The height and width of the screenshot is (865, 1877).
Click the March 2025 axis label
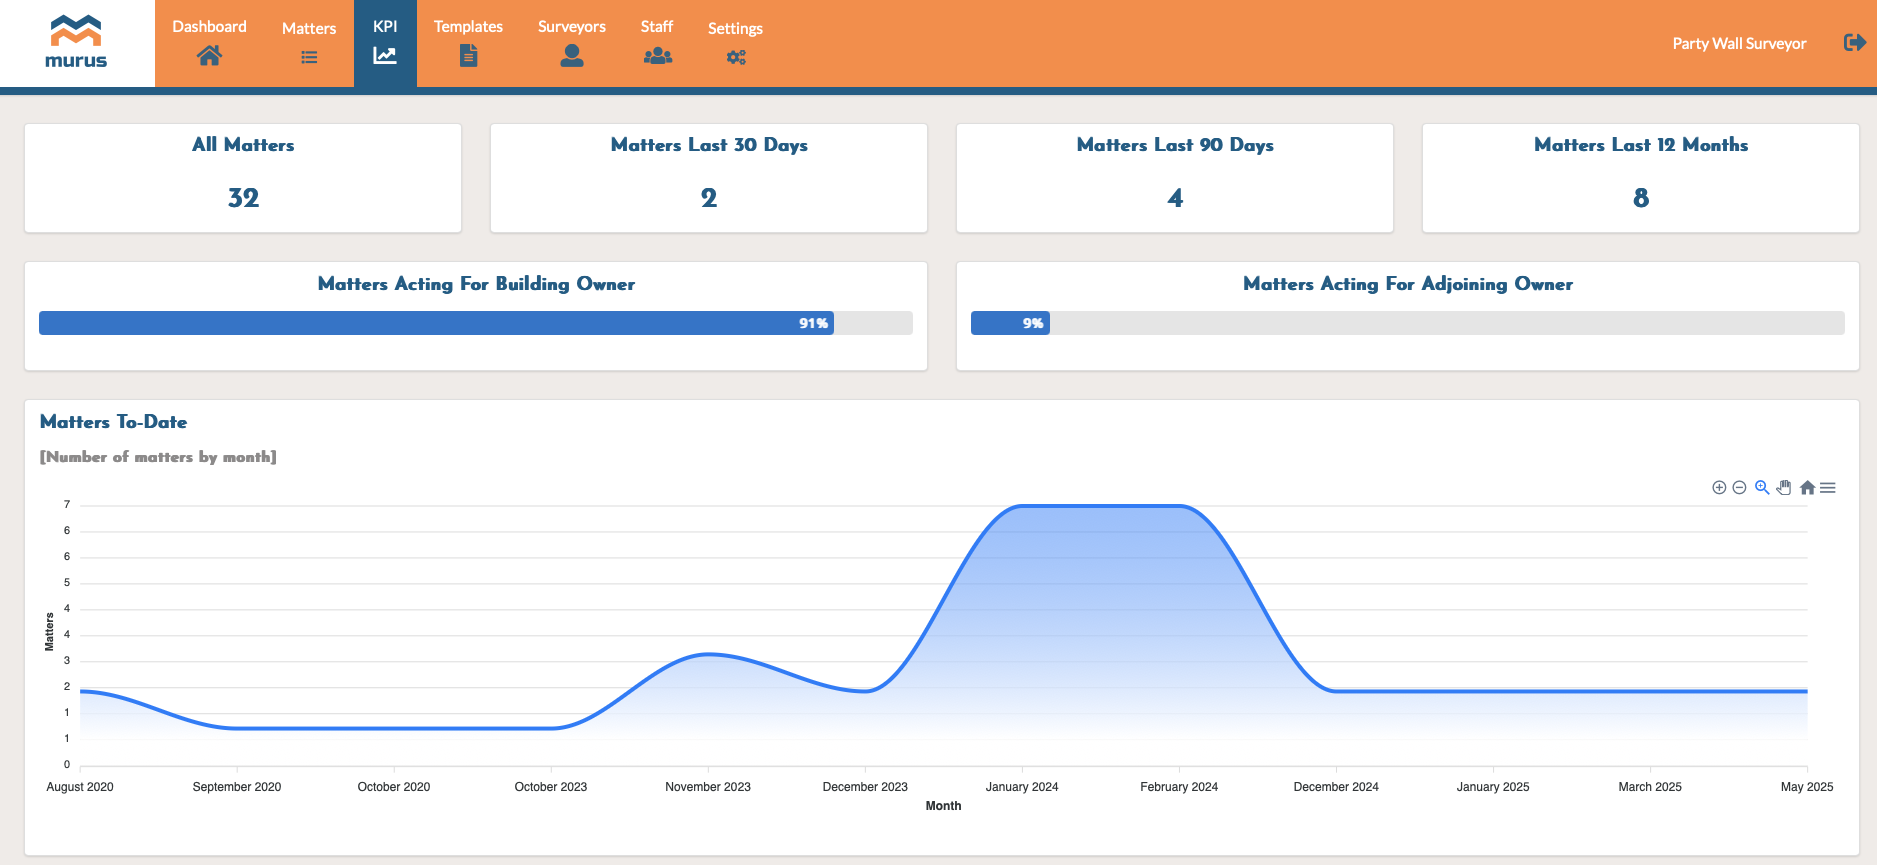[1650, 787]
